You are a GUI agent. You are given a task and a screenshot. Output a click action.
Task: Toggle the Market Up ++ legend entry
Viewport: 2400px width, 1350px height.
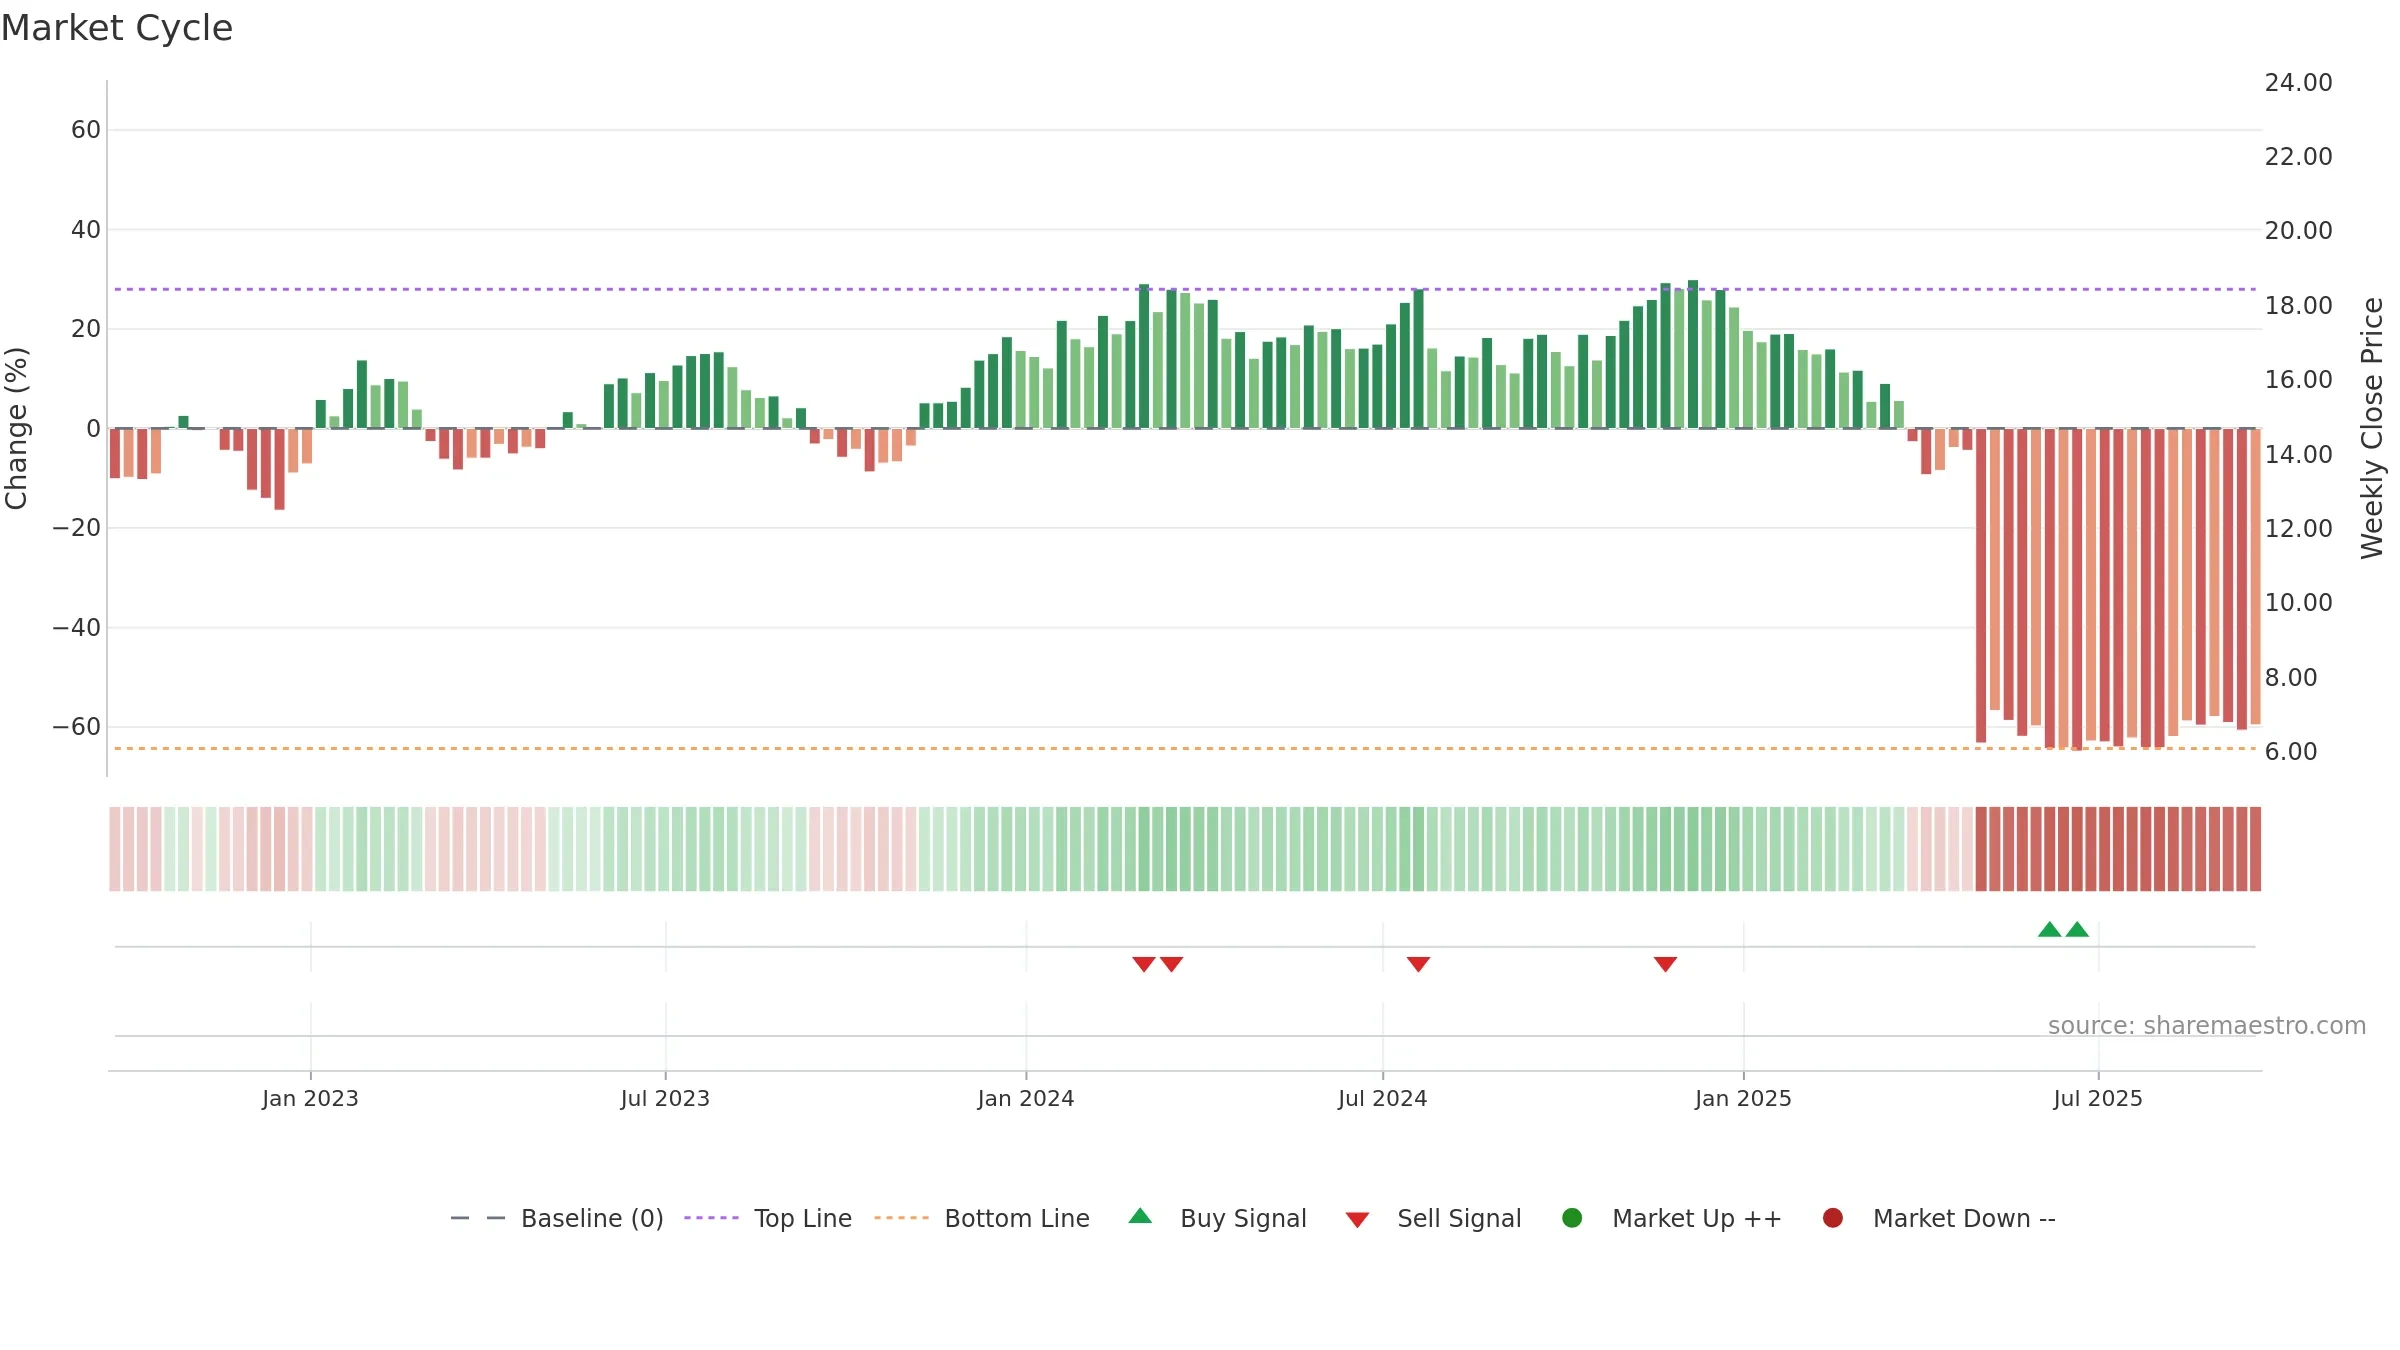pos(1671,1218)
